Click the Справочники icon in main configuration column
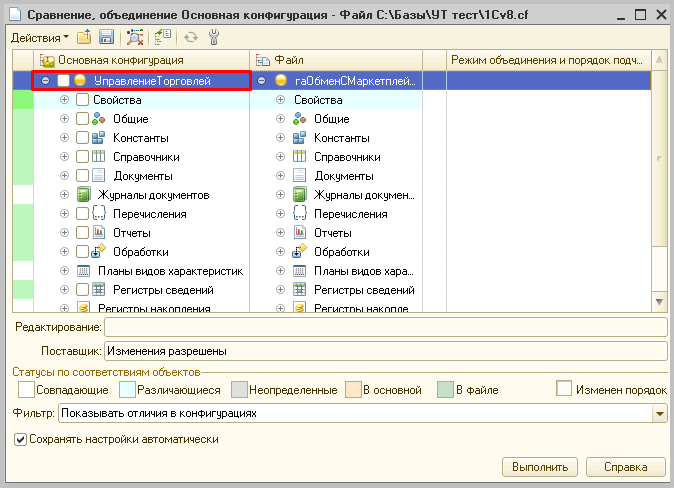Image resolution: width=674 pixels, height=488 pixels. [98, 157]
